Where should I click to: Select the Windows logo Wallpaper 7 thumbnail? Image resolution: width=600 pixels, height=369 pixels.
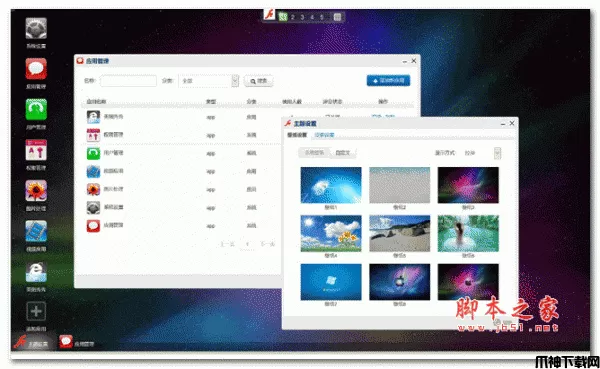coord(331,282)
